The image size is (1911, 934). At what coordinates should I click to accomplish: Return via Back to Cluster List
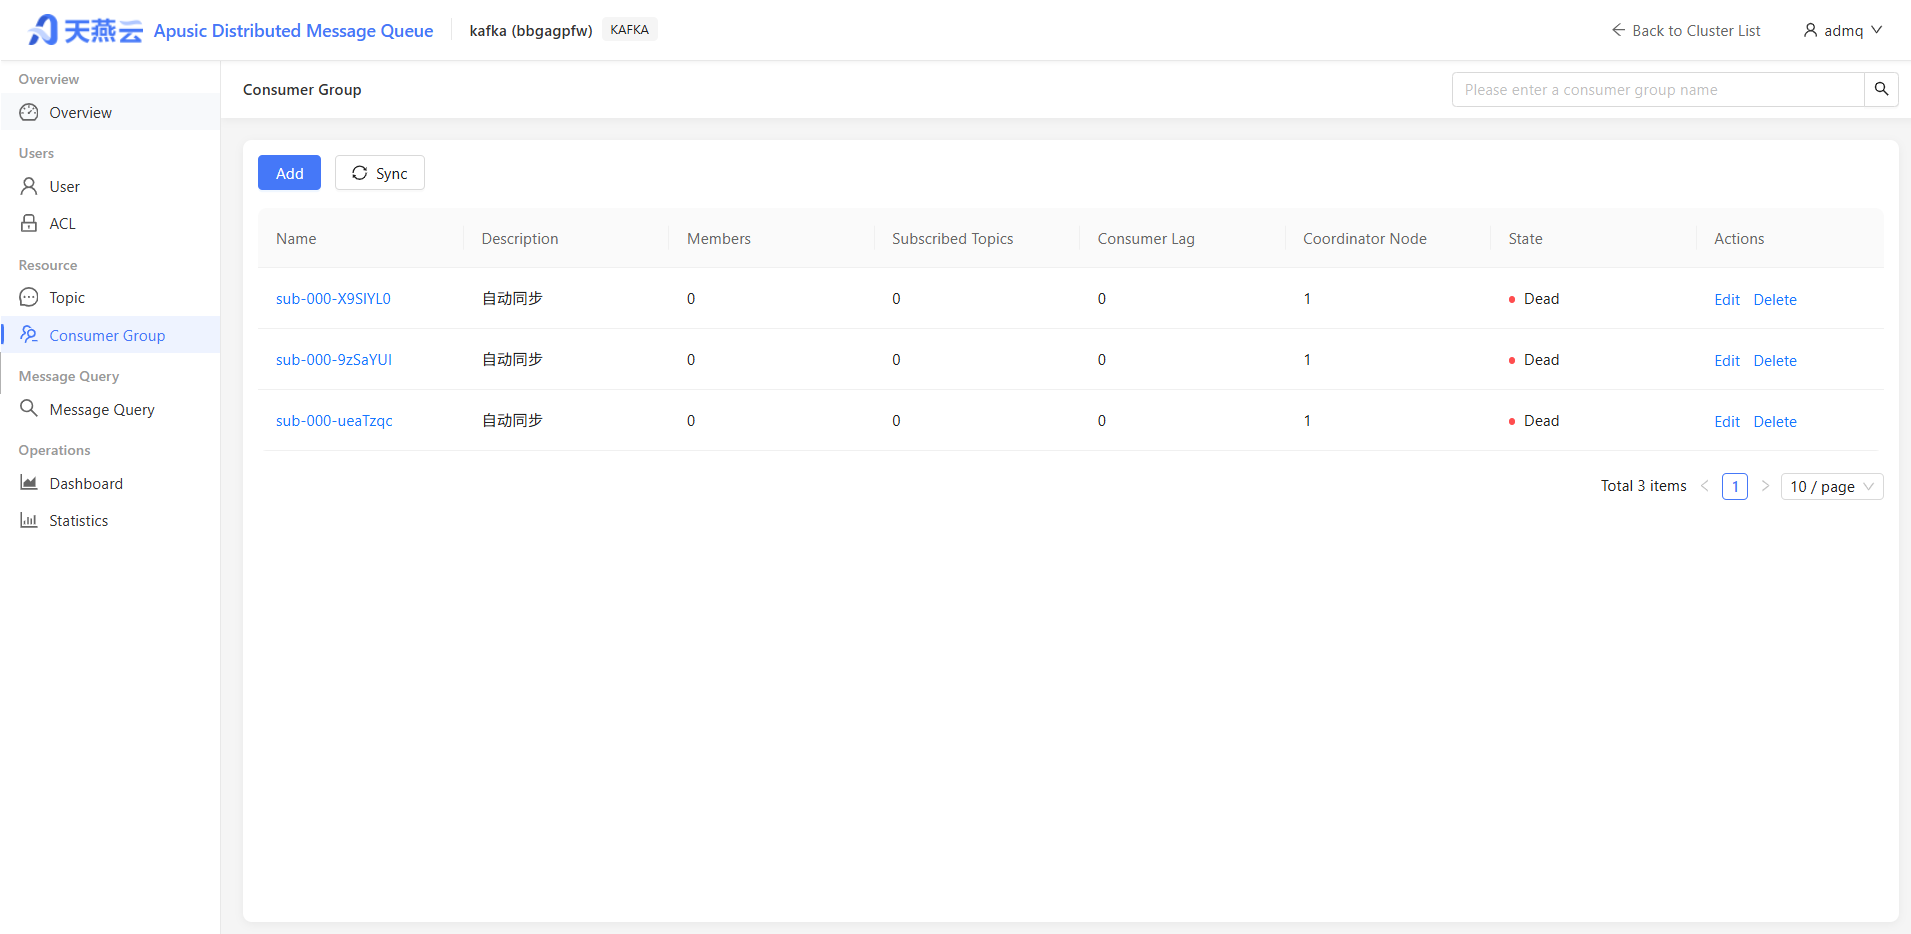coord(1686,30)
